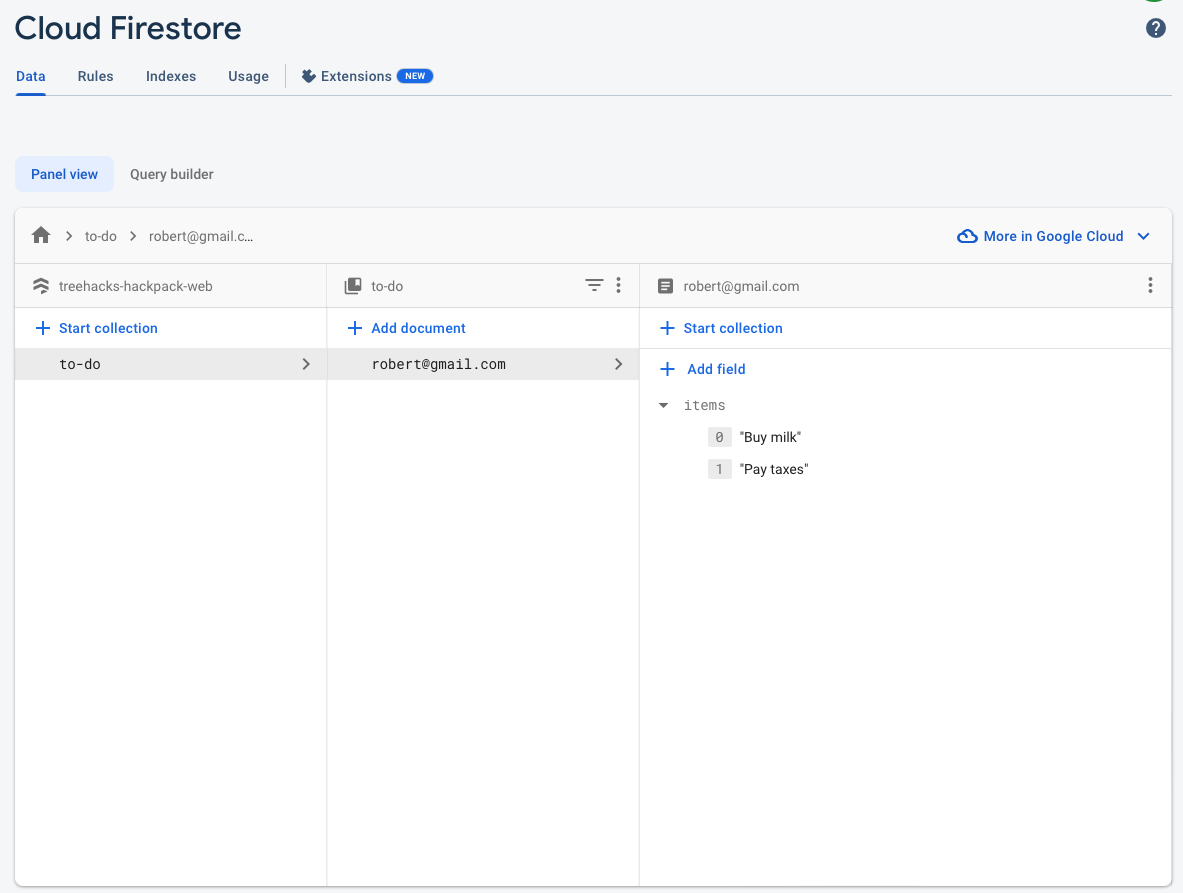This screenshot has height=893, width=1183.
Task: Switch to Query builder
Action: [171, 174]
